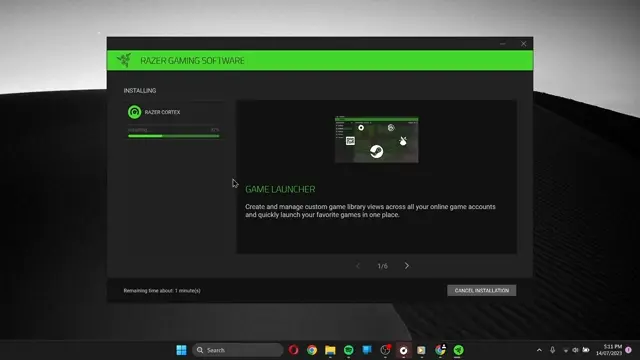The height and width of the screenshot is (360, 640).
Task: Open volume control tray icon
Action: click(576, 350)
